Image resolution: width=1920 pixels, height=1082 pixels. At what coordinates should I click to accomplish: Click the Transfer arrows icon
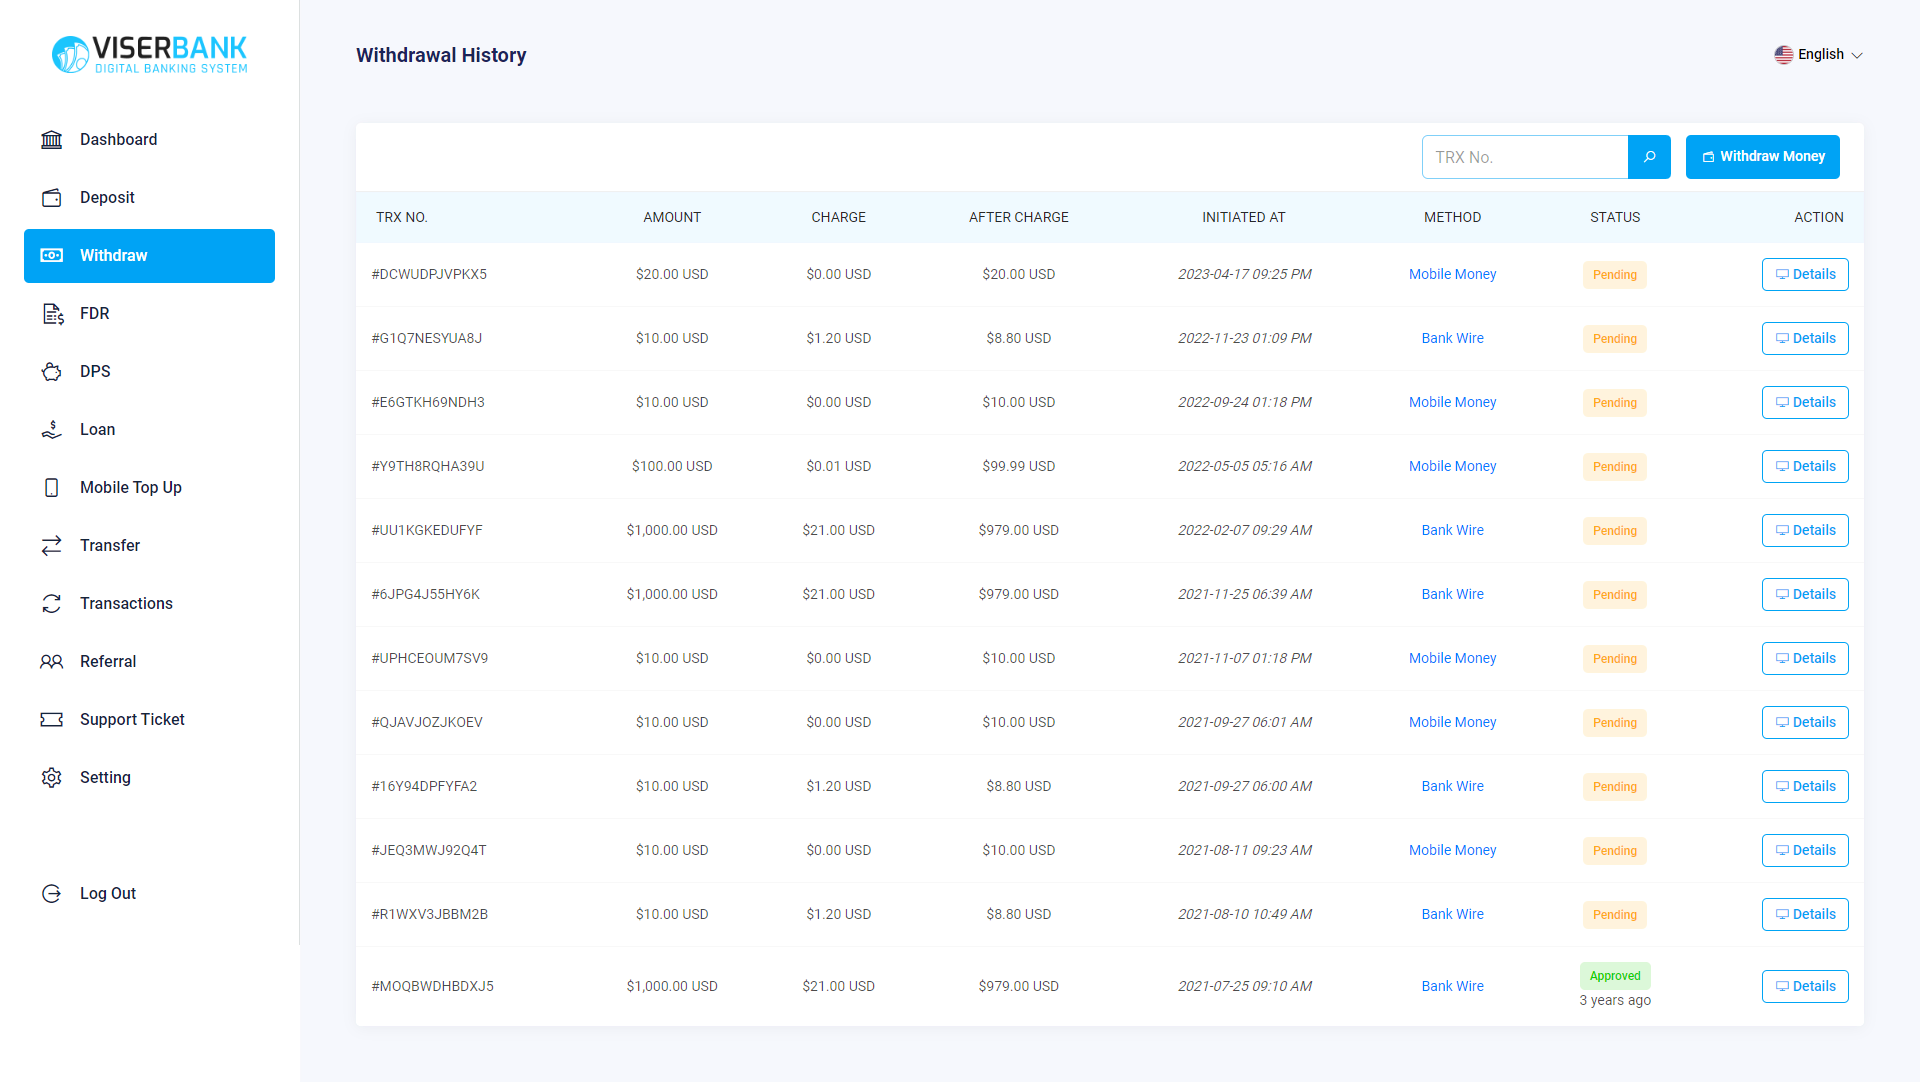click(x=52, y=546)
